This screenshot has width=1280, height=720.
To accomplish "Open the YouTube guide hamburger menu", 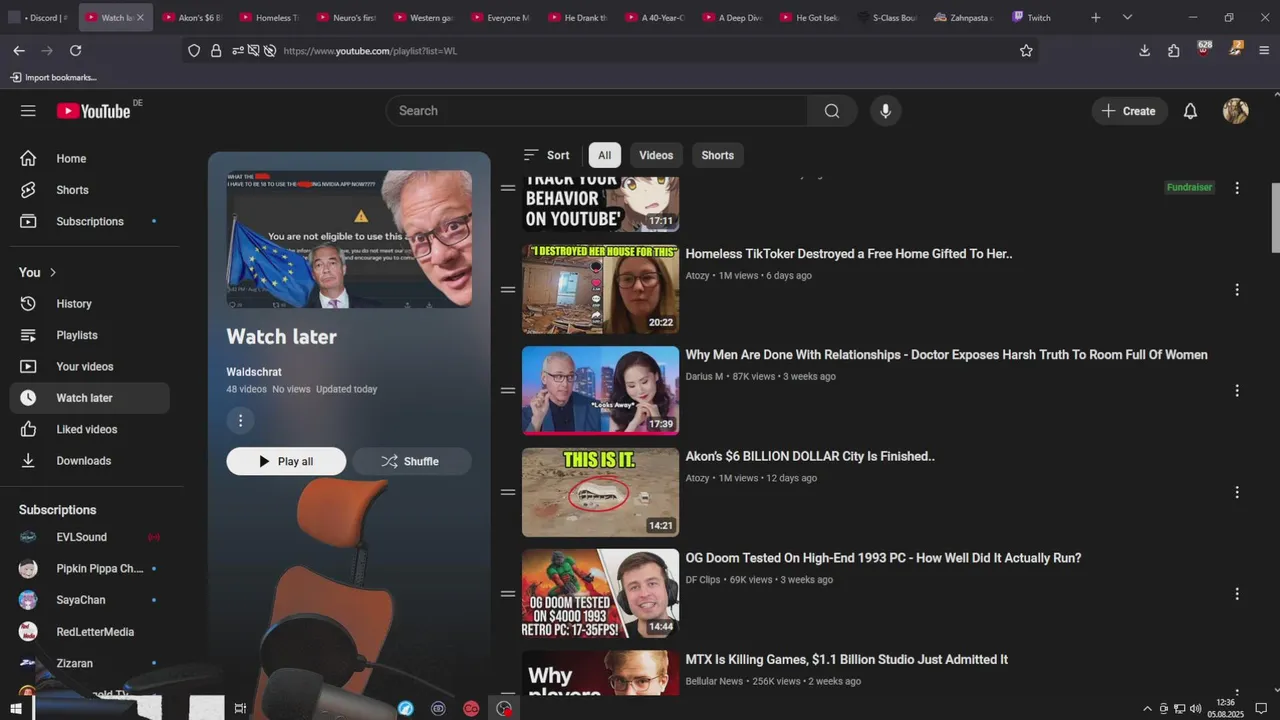I will coord(28,111).
